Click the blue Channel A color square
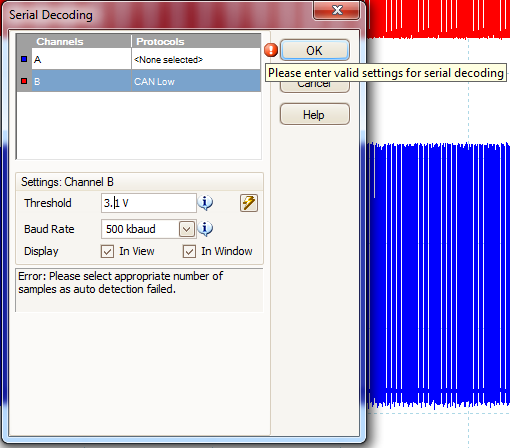The width and height of the screenshot is (510, 448). coord(24,59)
